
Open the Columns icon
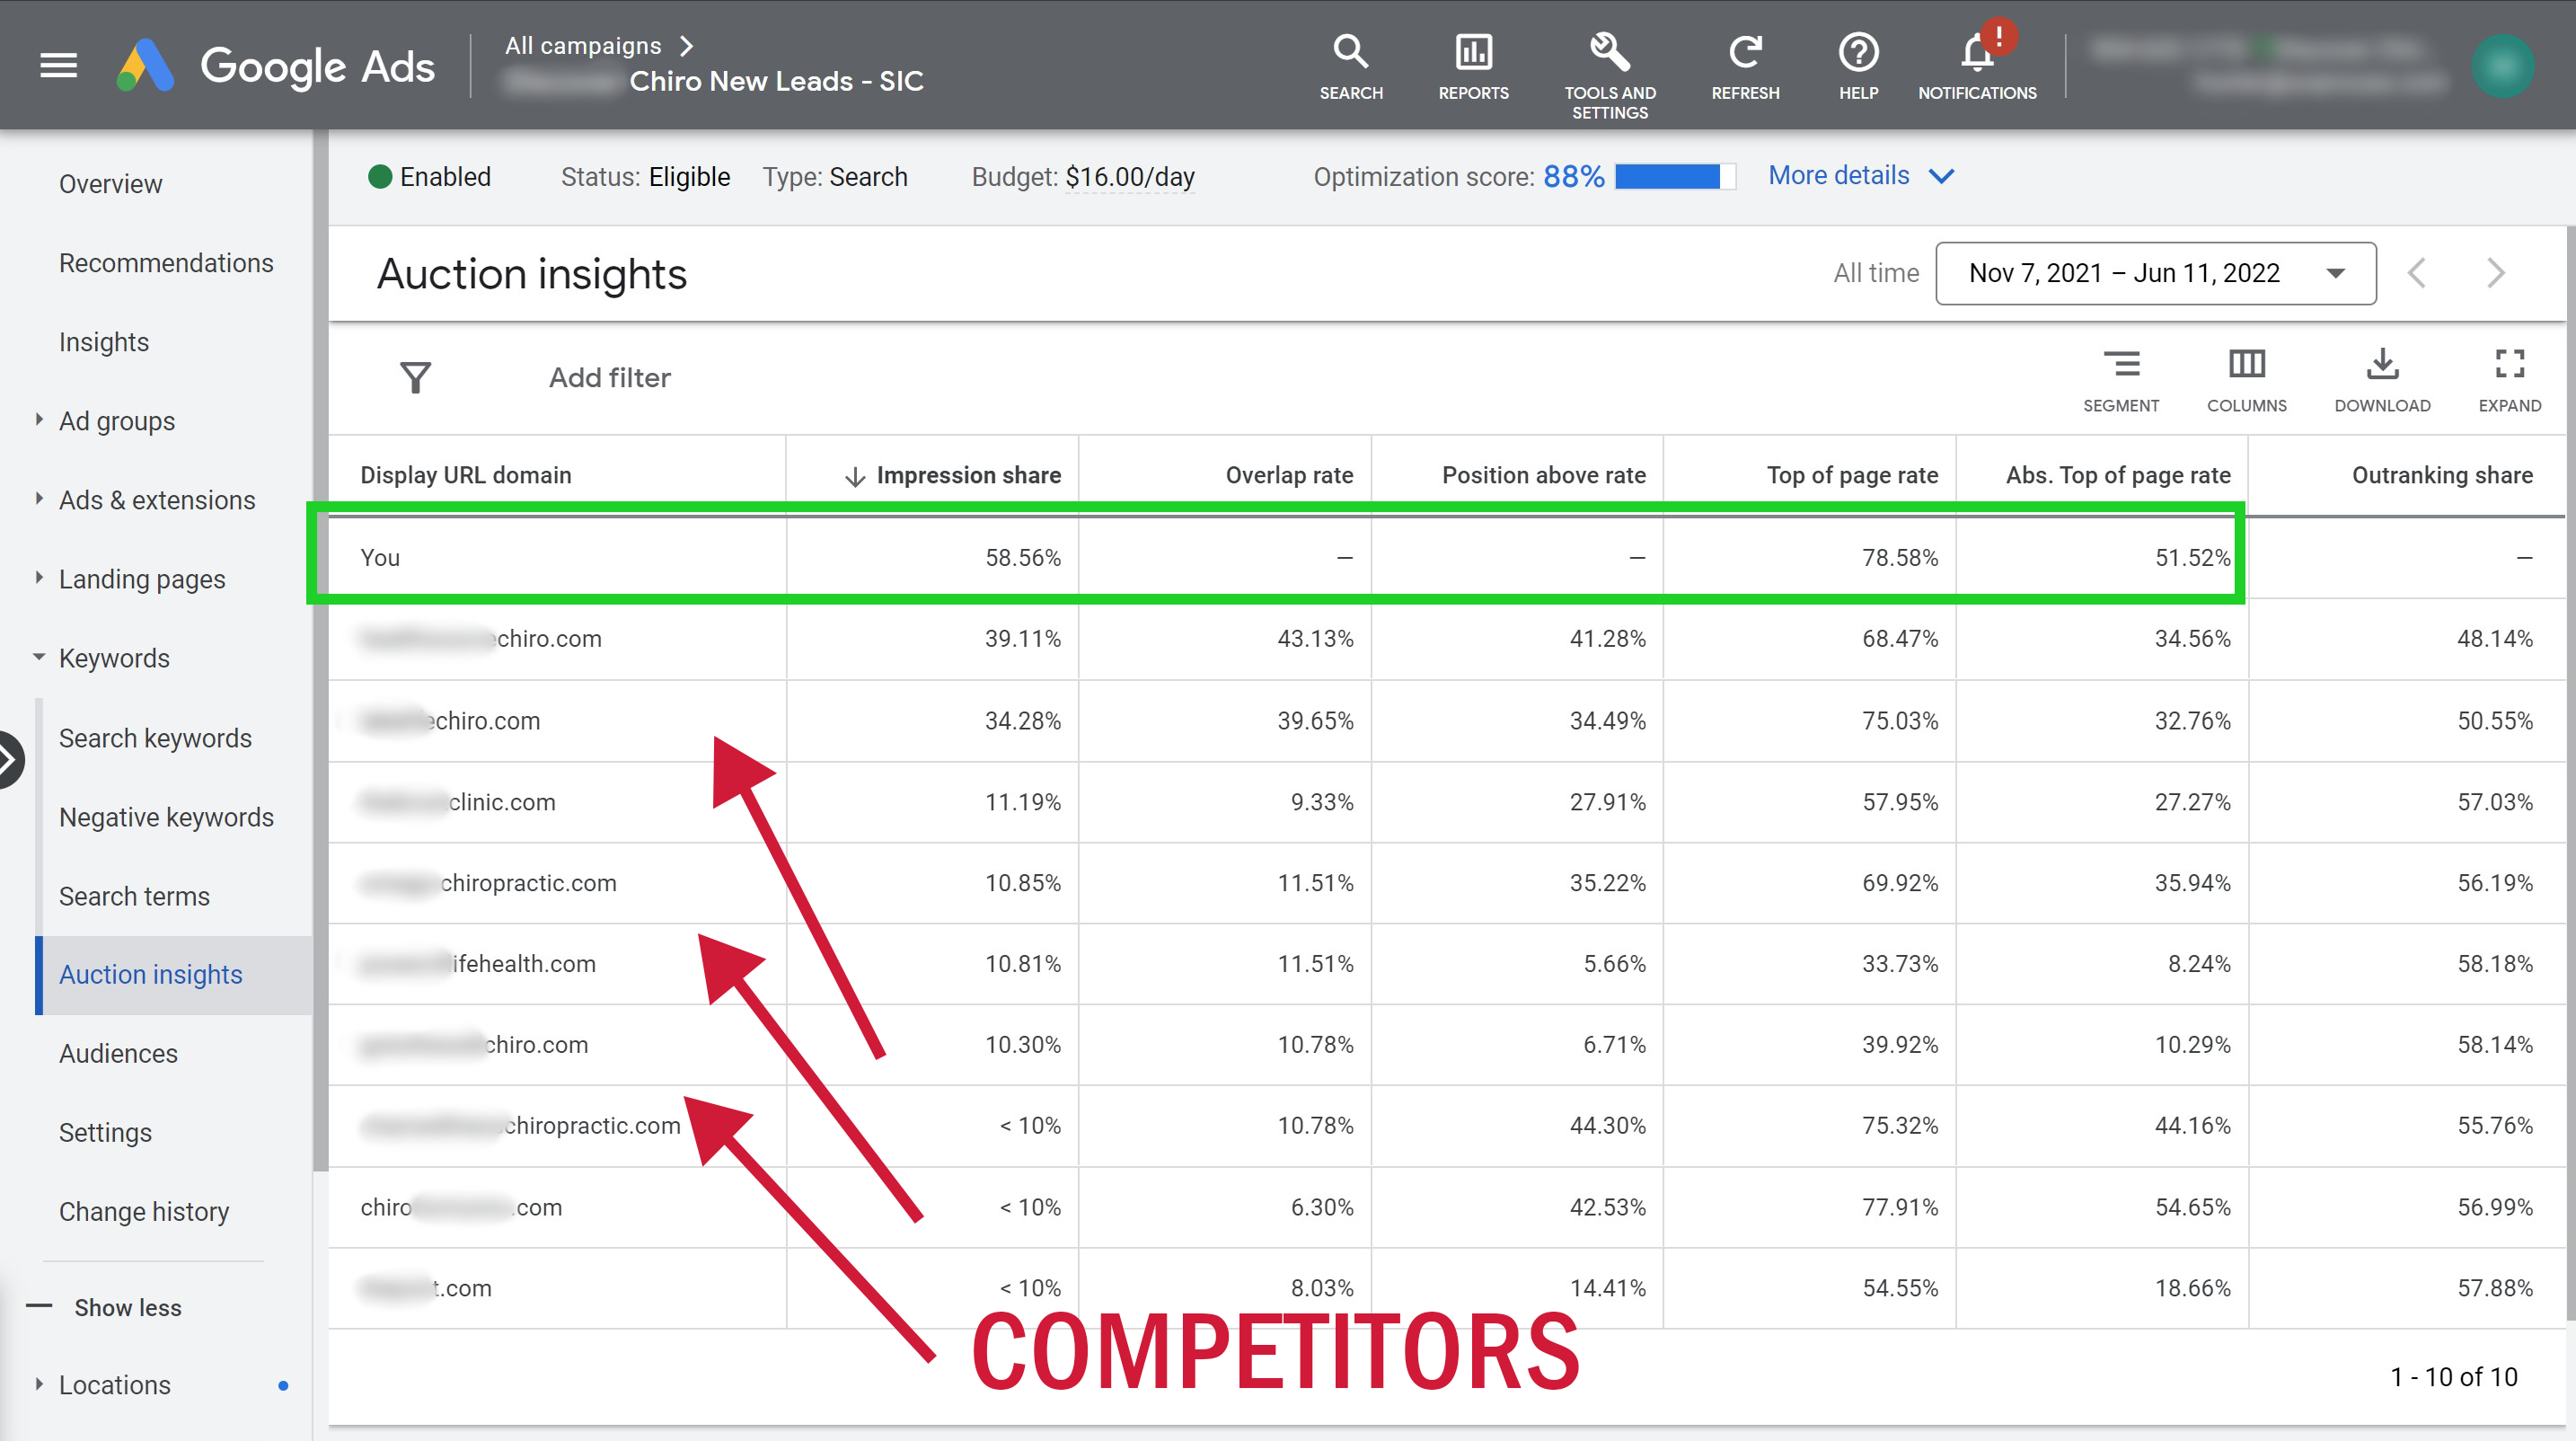coord(2246,365)
